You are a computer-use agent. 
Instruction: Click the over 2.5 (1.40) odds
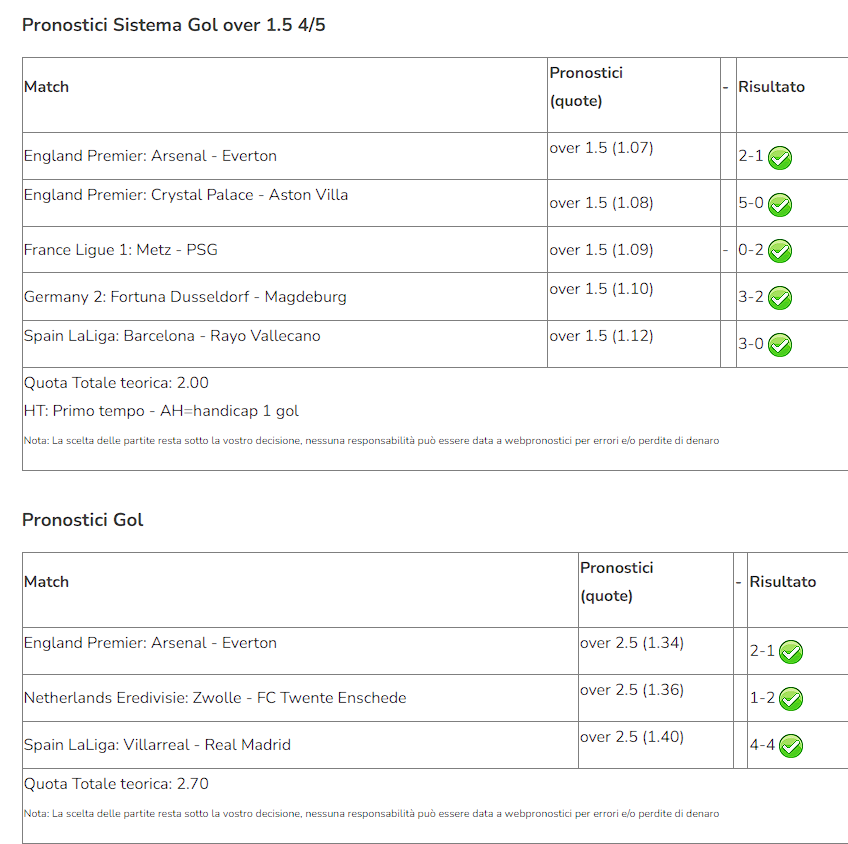[632, 737]
